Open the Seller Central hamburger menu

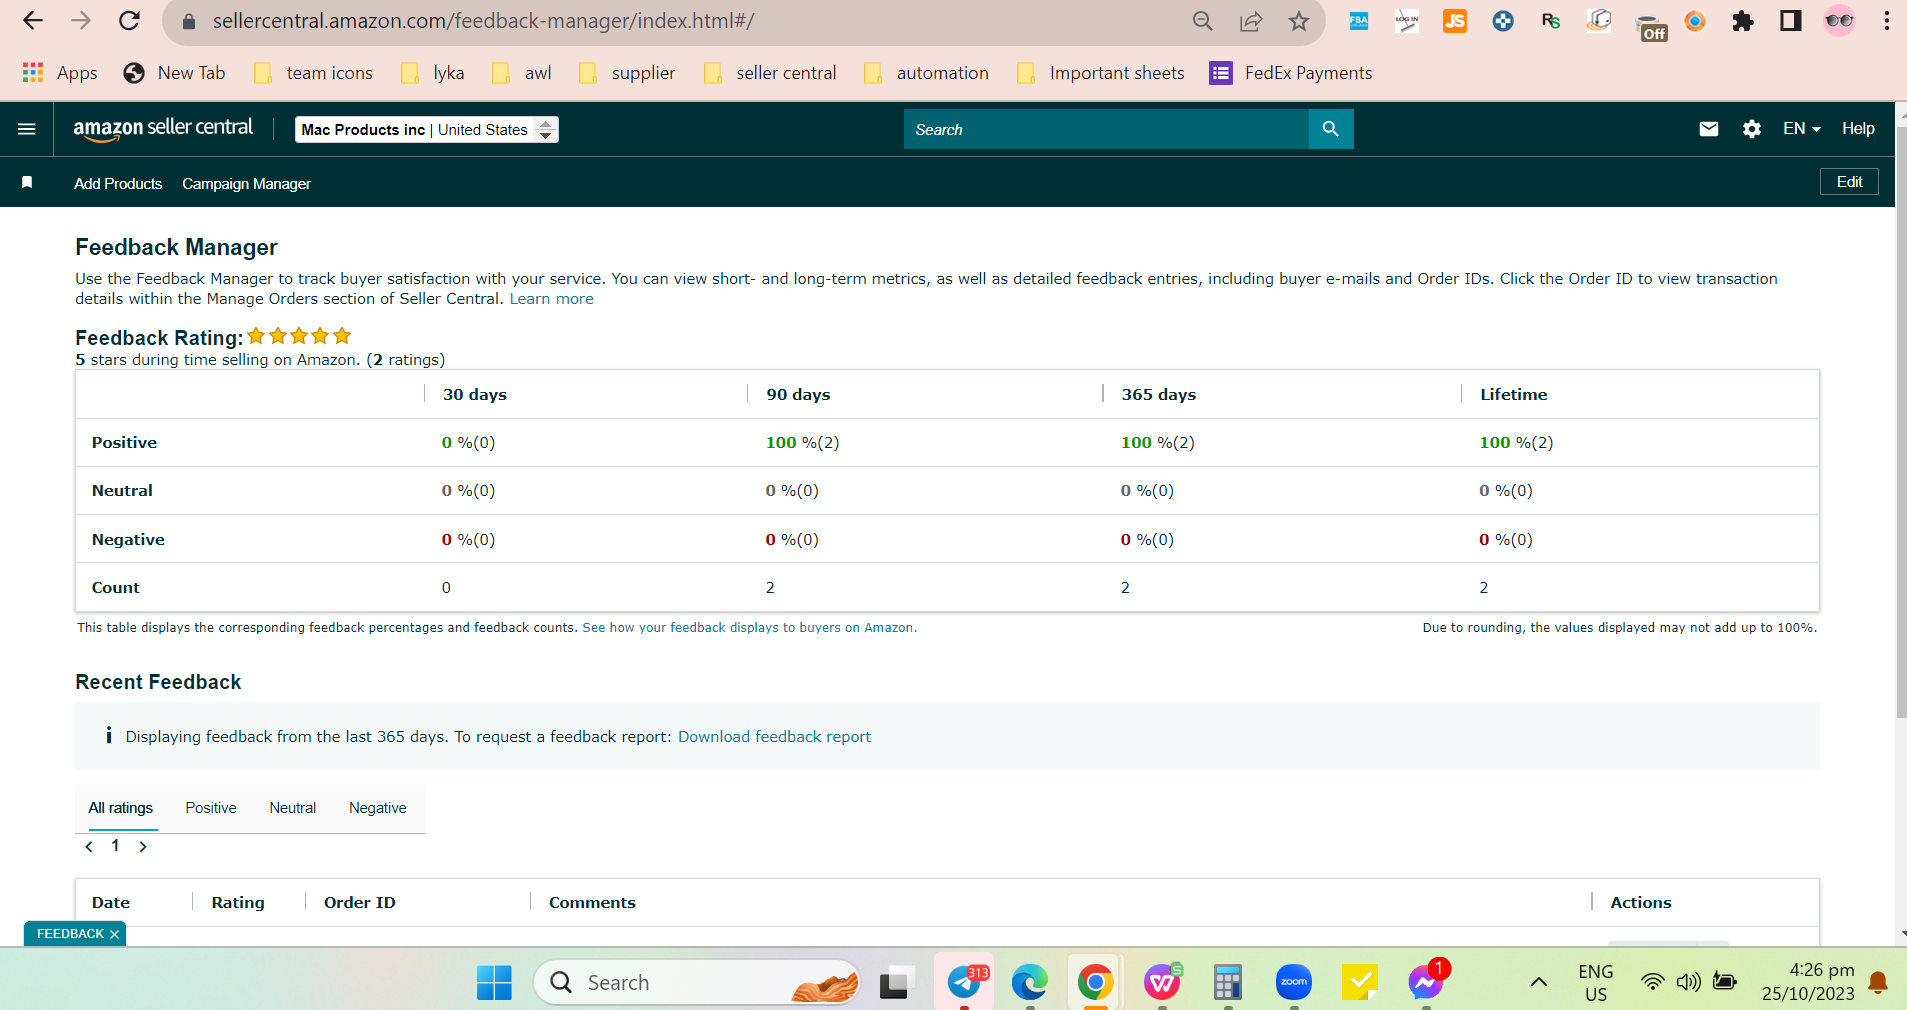coord(27,129)
